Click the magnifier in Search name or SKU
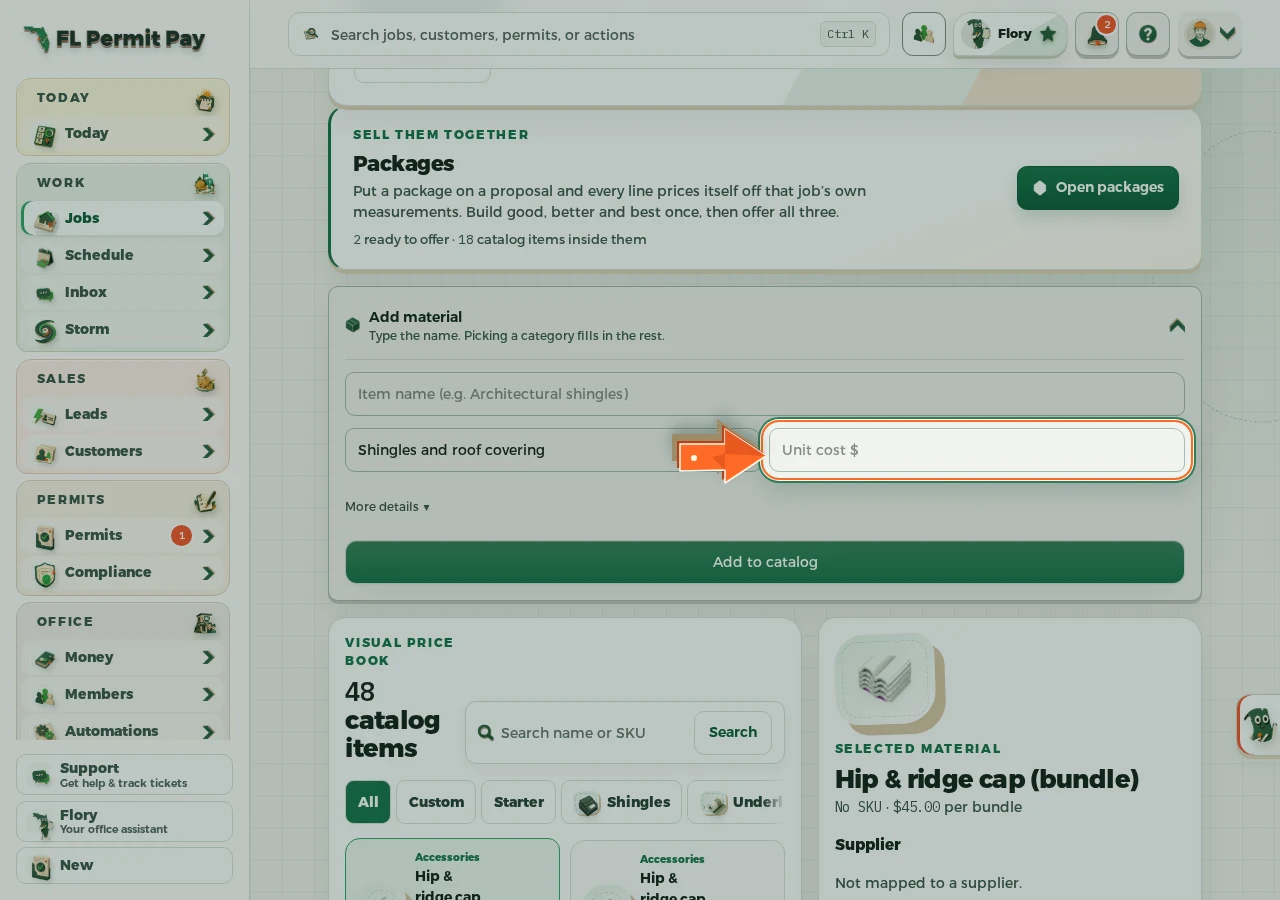Image resolution: width=1280 pixels, height=900 pixels. click(486, 733)
